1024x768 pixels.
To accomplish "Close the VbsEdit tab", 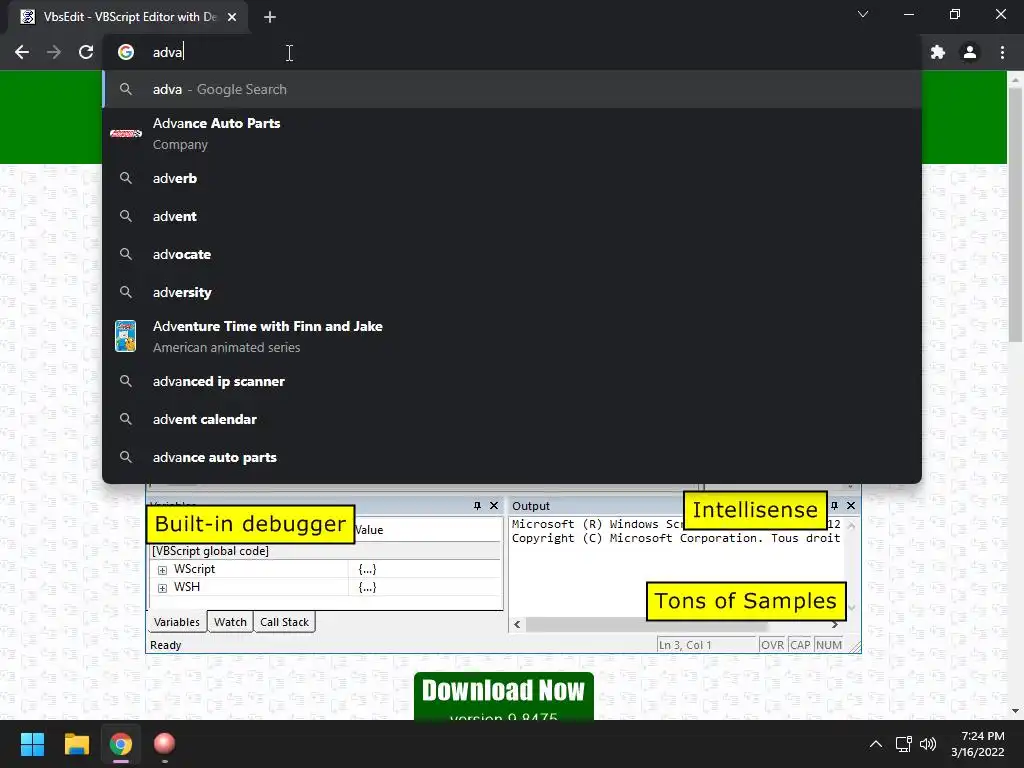I will 232,17.
